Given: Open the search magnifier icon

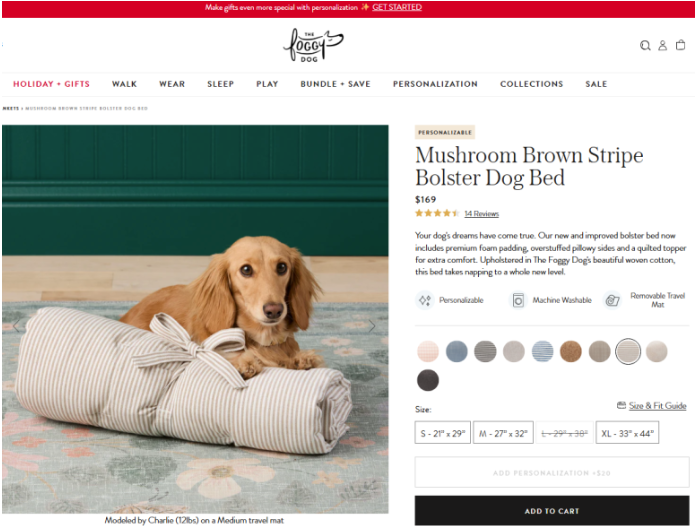Looking at the screenshot, I should (x=645, y=45).
